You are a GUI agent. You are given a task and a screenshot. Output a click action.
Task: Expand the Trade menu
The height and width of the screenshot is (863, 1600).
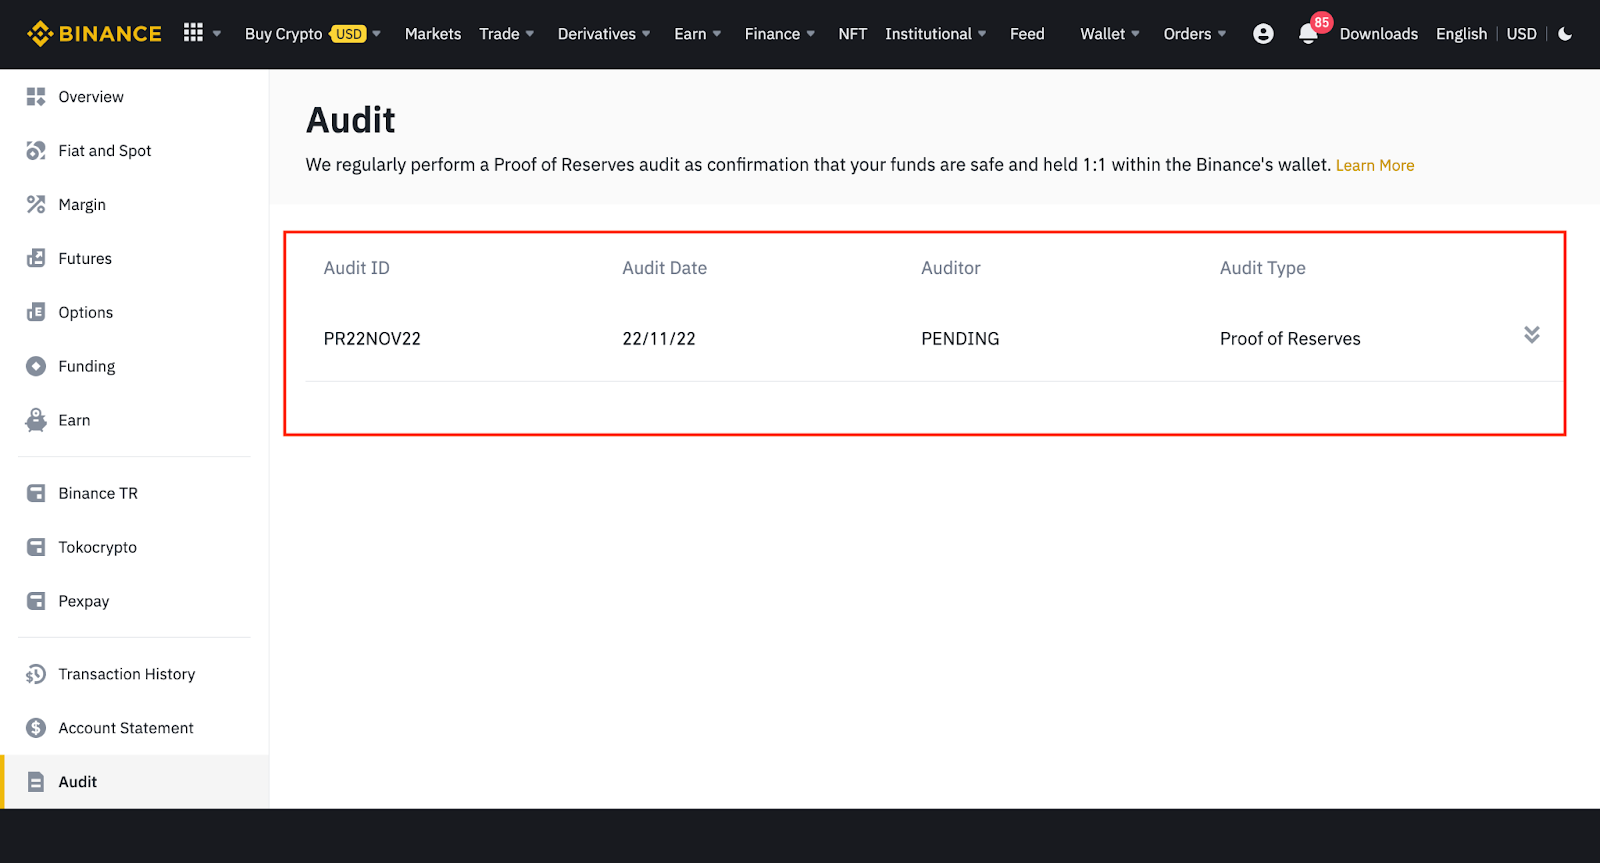click(x=507, y=34)
